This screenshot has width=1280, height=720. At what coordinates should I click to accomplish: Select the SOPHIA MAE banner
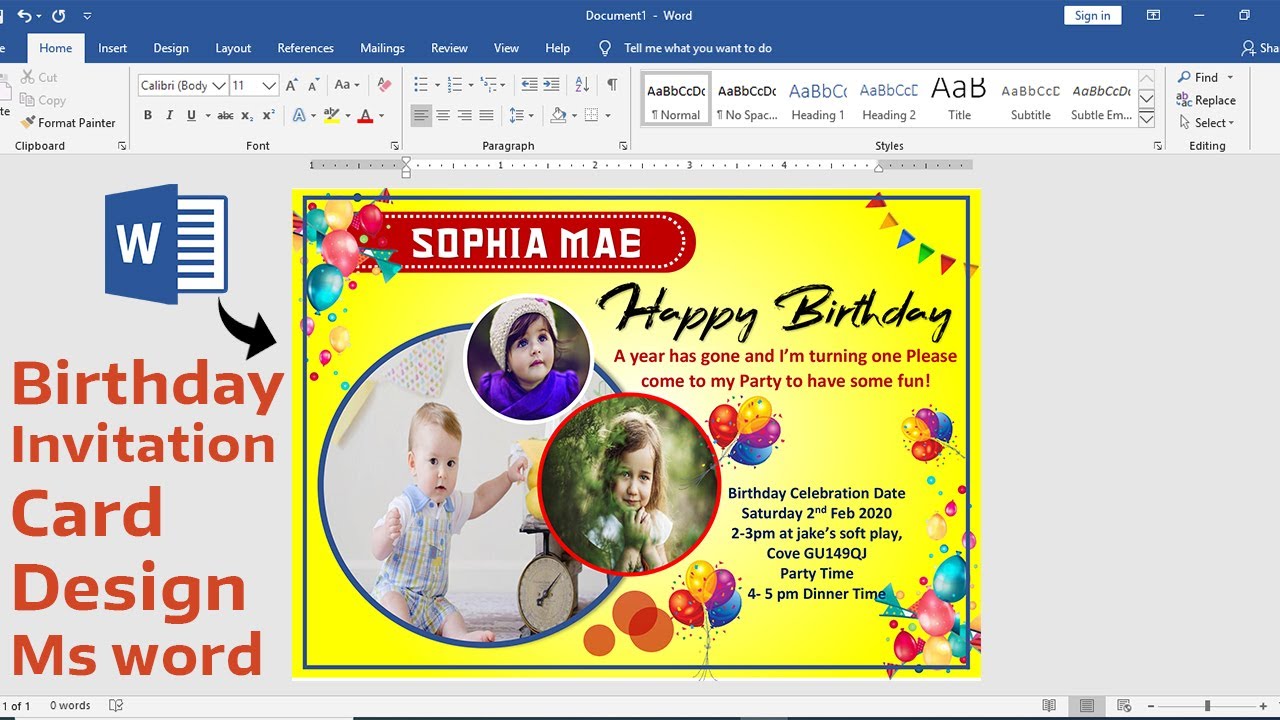527,242
